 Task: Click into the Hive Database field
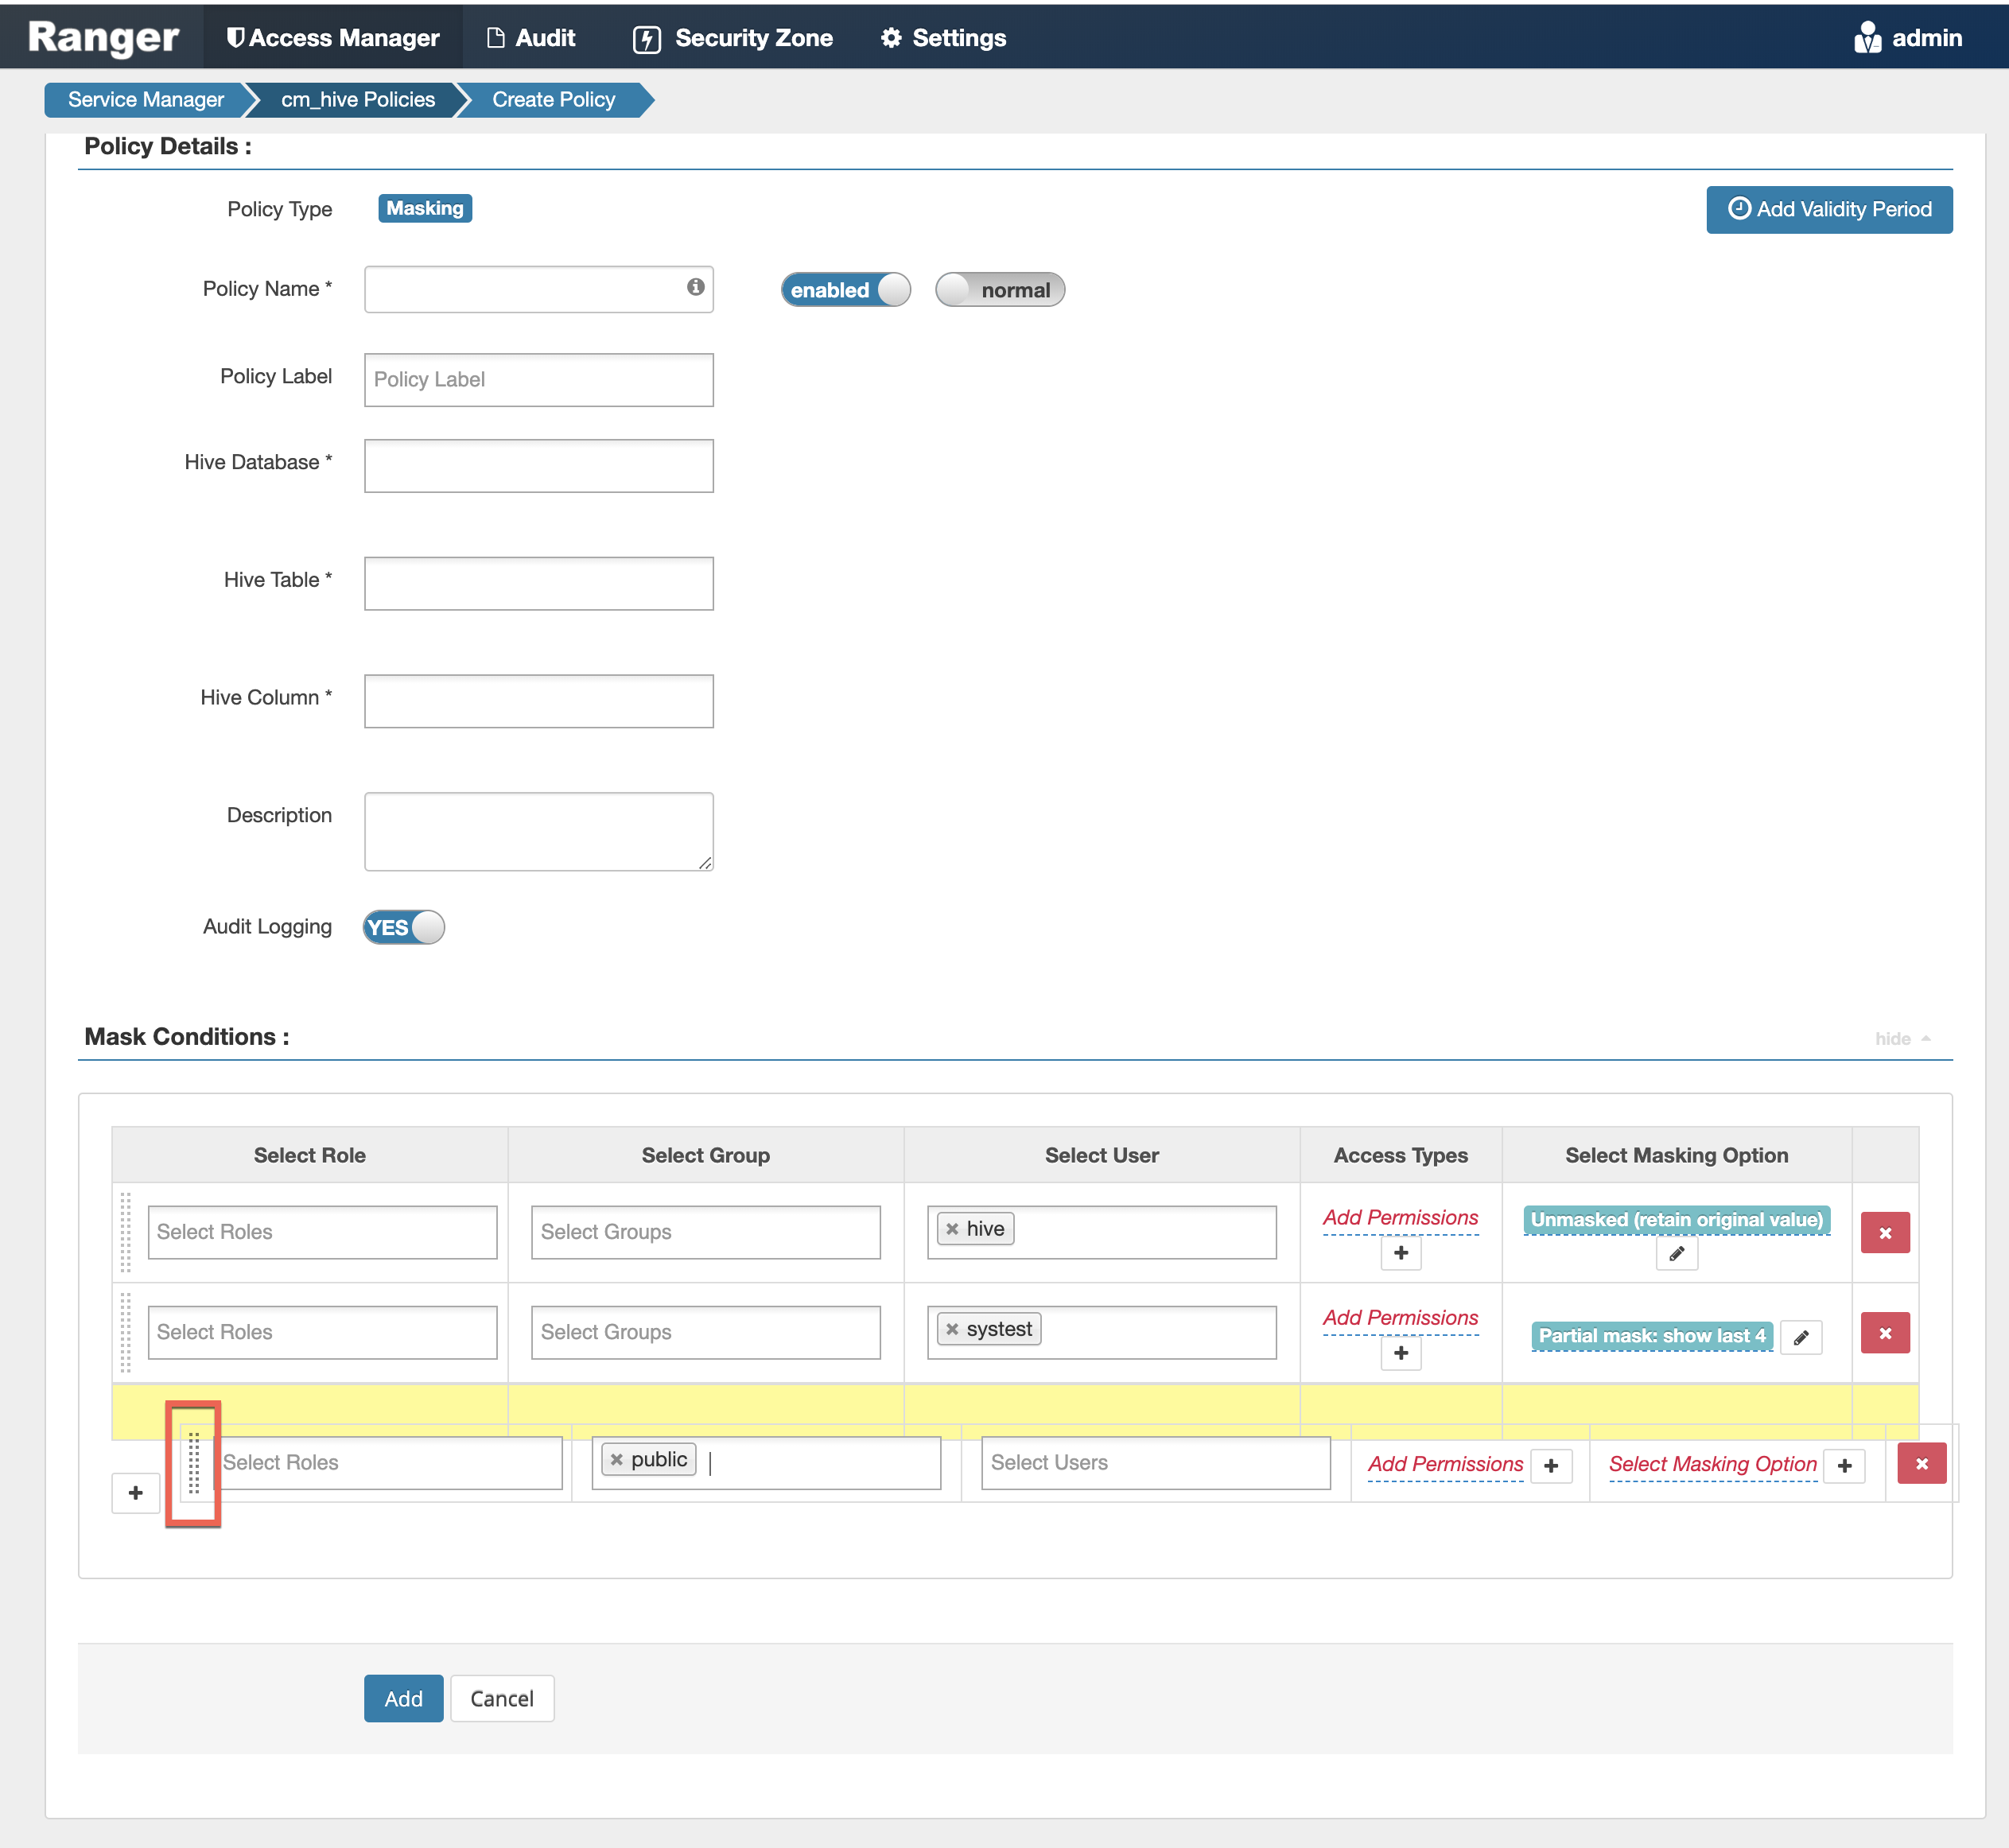538,466
